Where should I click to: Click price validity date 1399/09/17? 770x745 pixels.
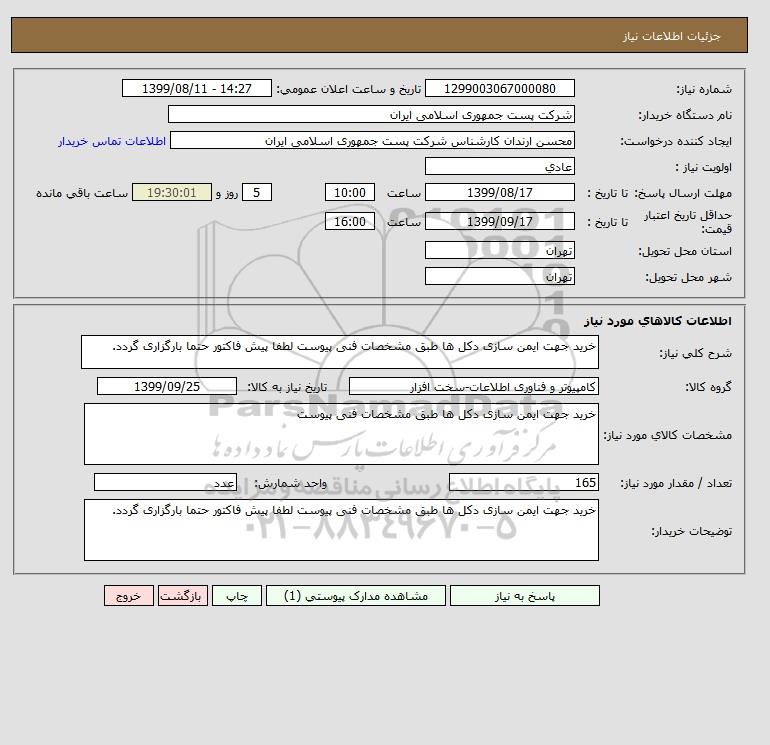tap(499, 221)
